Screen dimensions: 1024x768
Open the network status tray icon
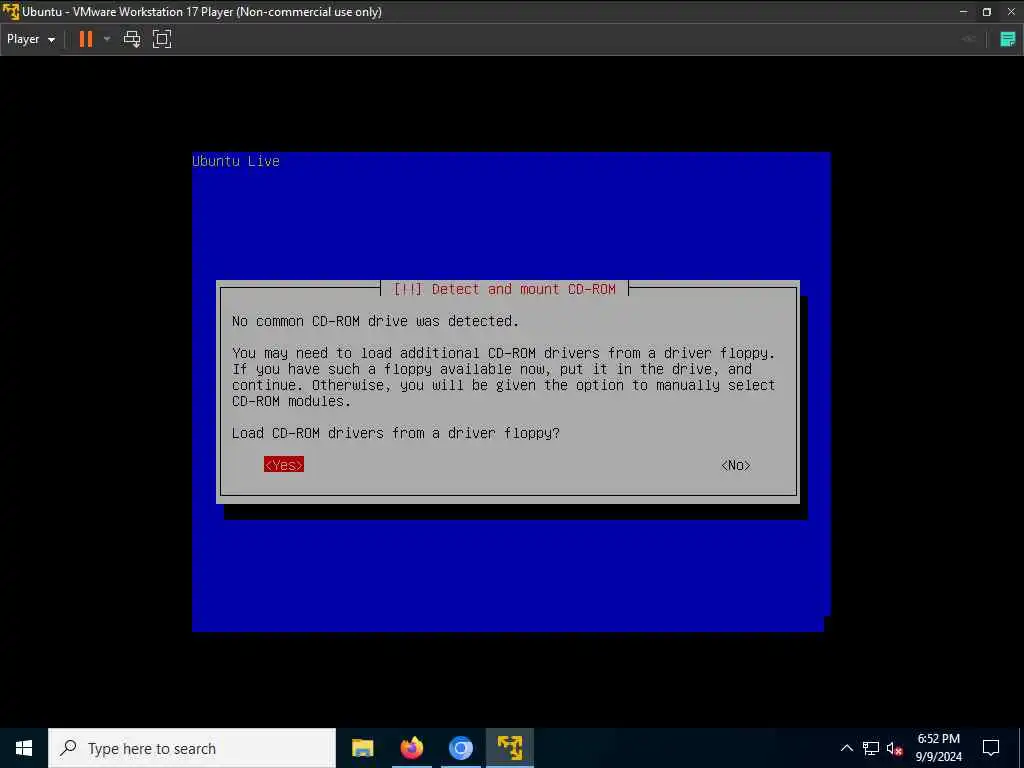point(871,748)
